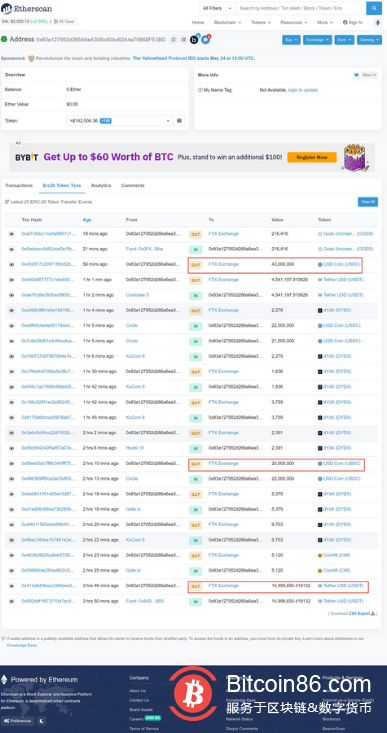Toggle dark mode moon button in footer

tap(42, 721)
